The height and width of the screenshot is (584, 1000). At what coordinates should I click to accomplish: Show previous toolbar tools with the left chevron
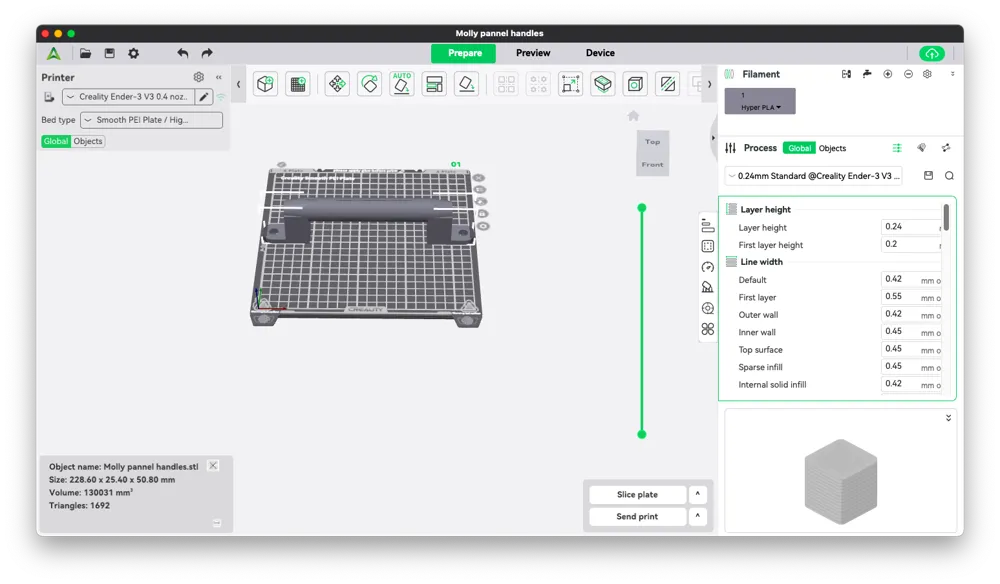tap(239, 84)
